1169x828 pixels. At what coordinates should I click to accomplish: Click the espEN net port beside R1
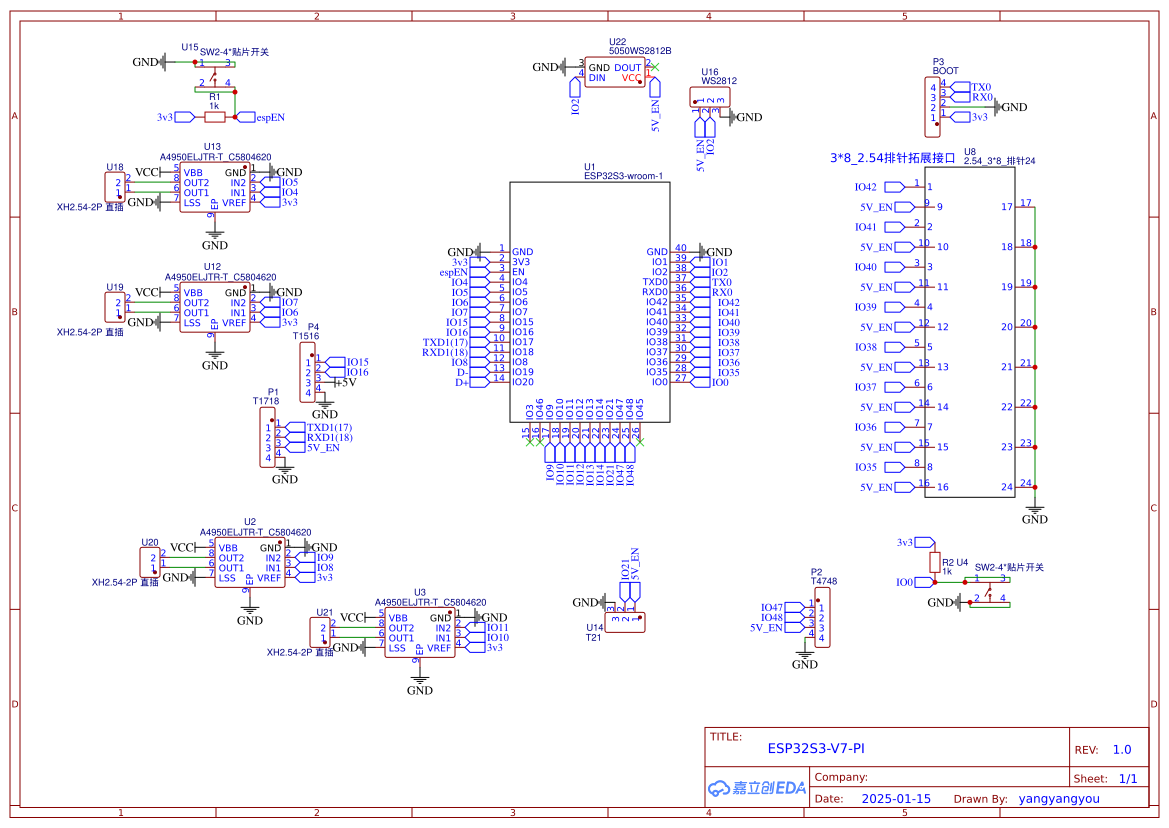click(260, 117)
